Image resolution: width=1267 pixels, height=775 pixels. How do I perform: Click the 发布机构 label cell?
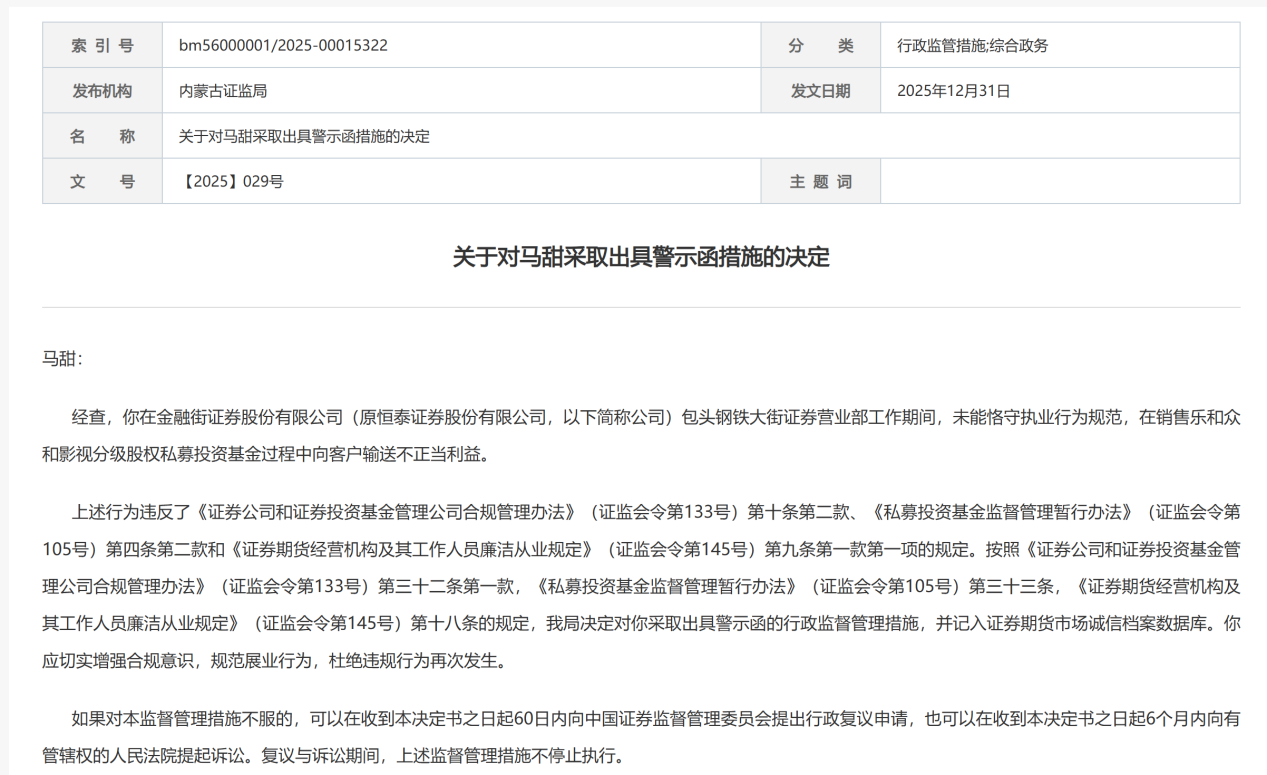pos(102,91)
